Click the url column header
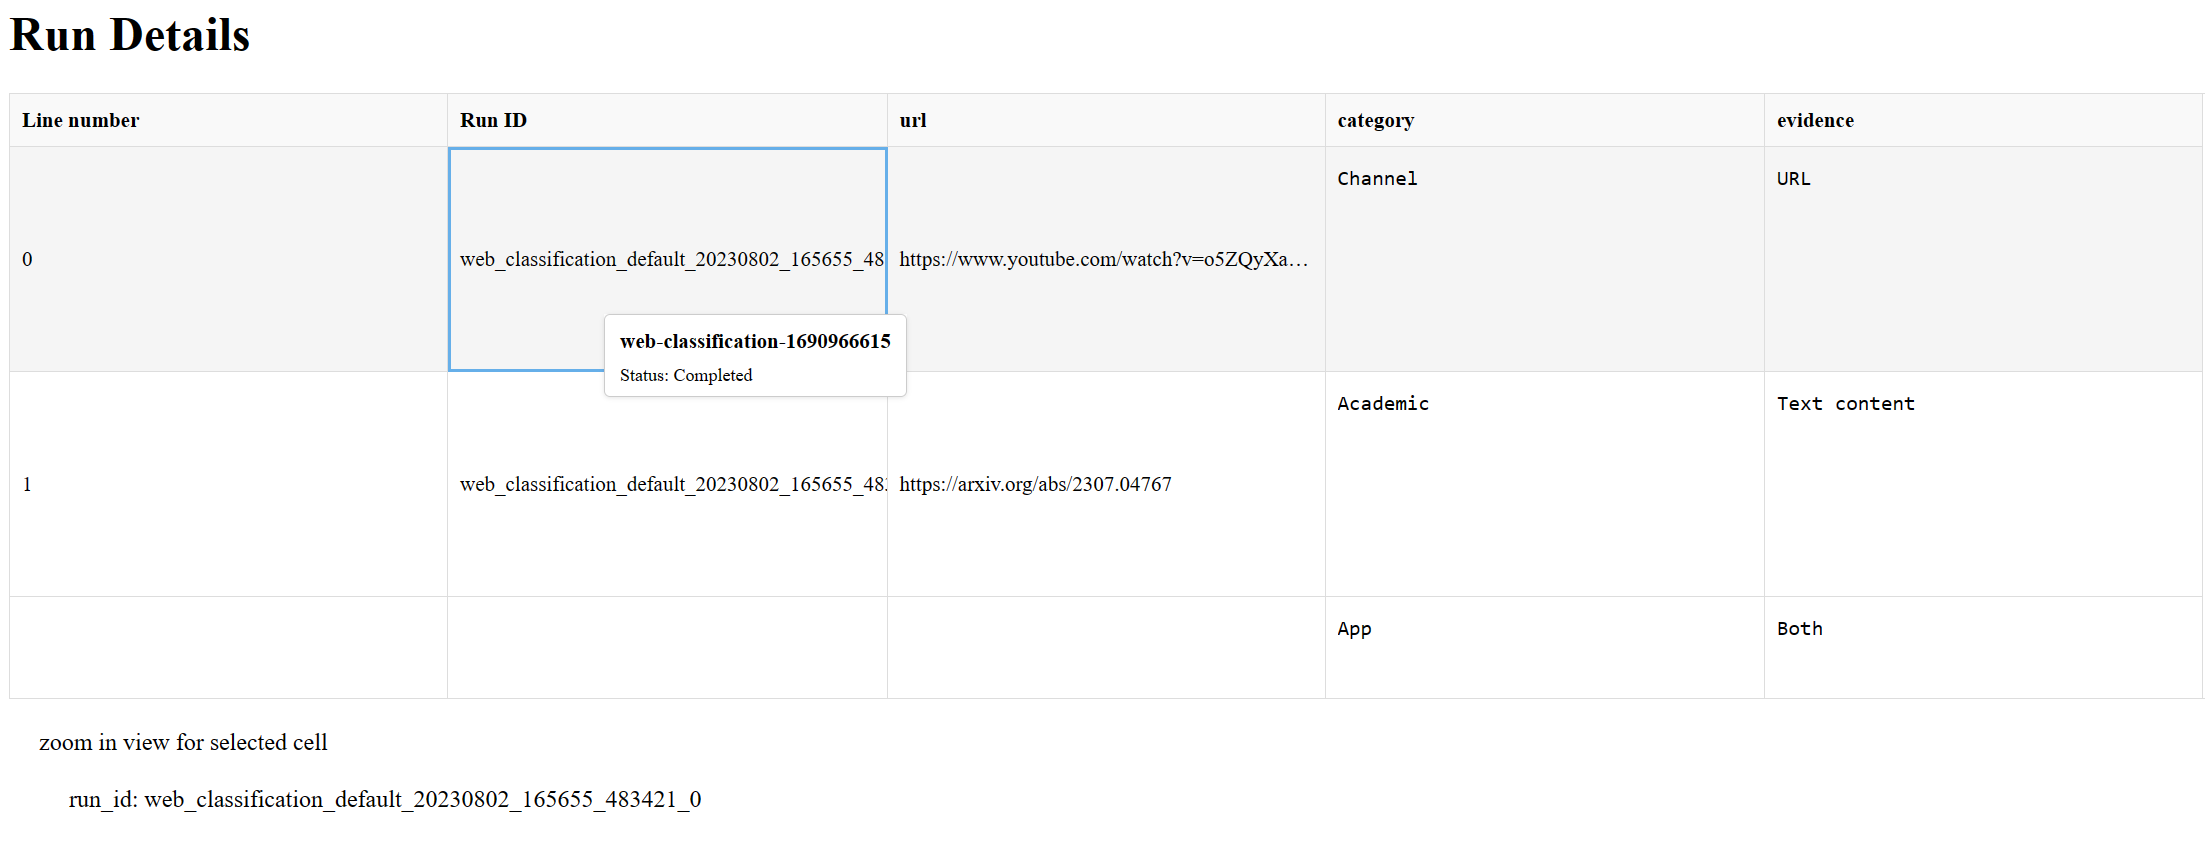This screenshot has height=847, width=2205. click(1106, 120)
